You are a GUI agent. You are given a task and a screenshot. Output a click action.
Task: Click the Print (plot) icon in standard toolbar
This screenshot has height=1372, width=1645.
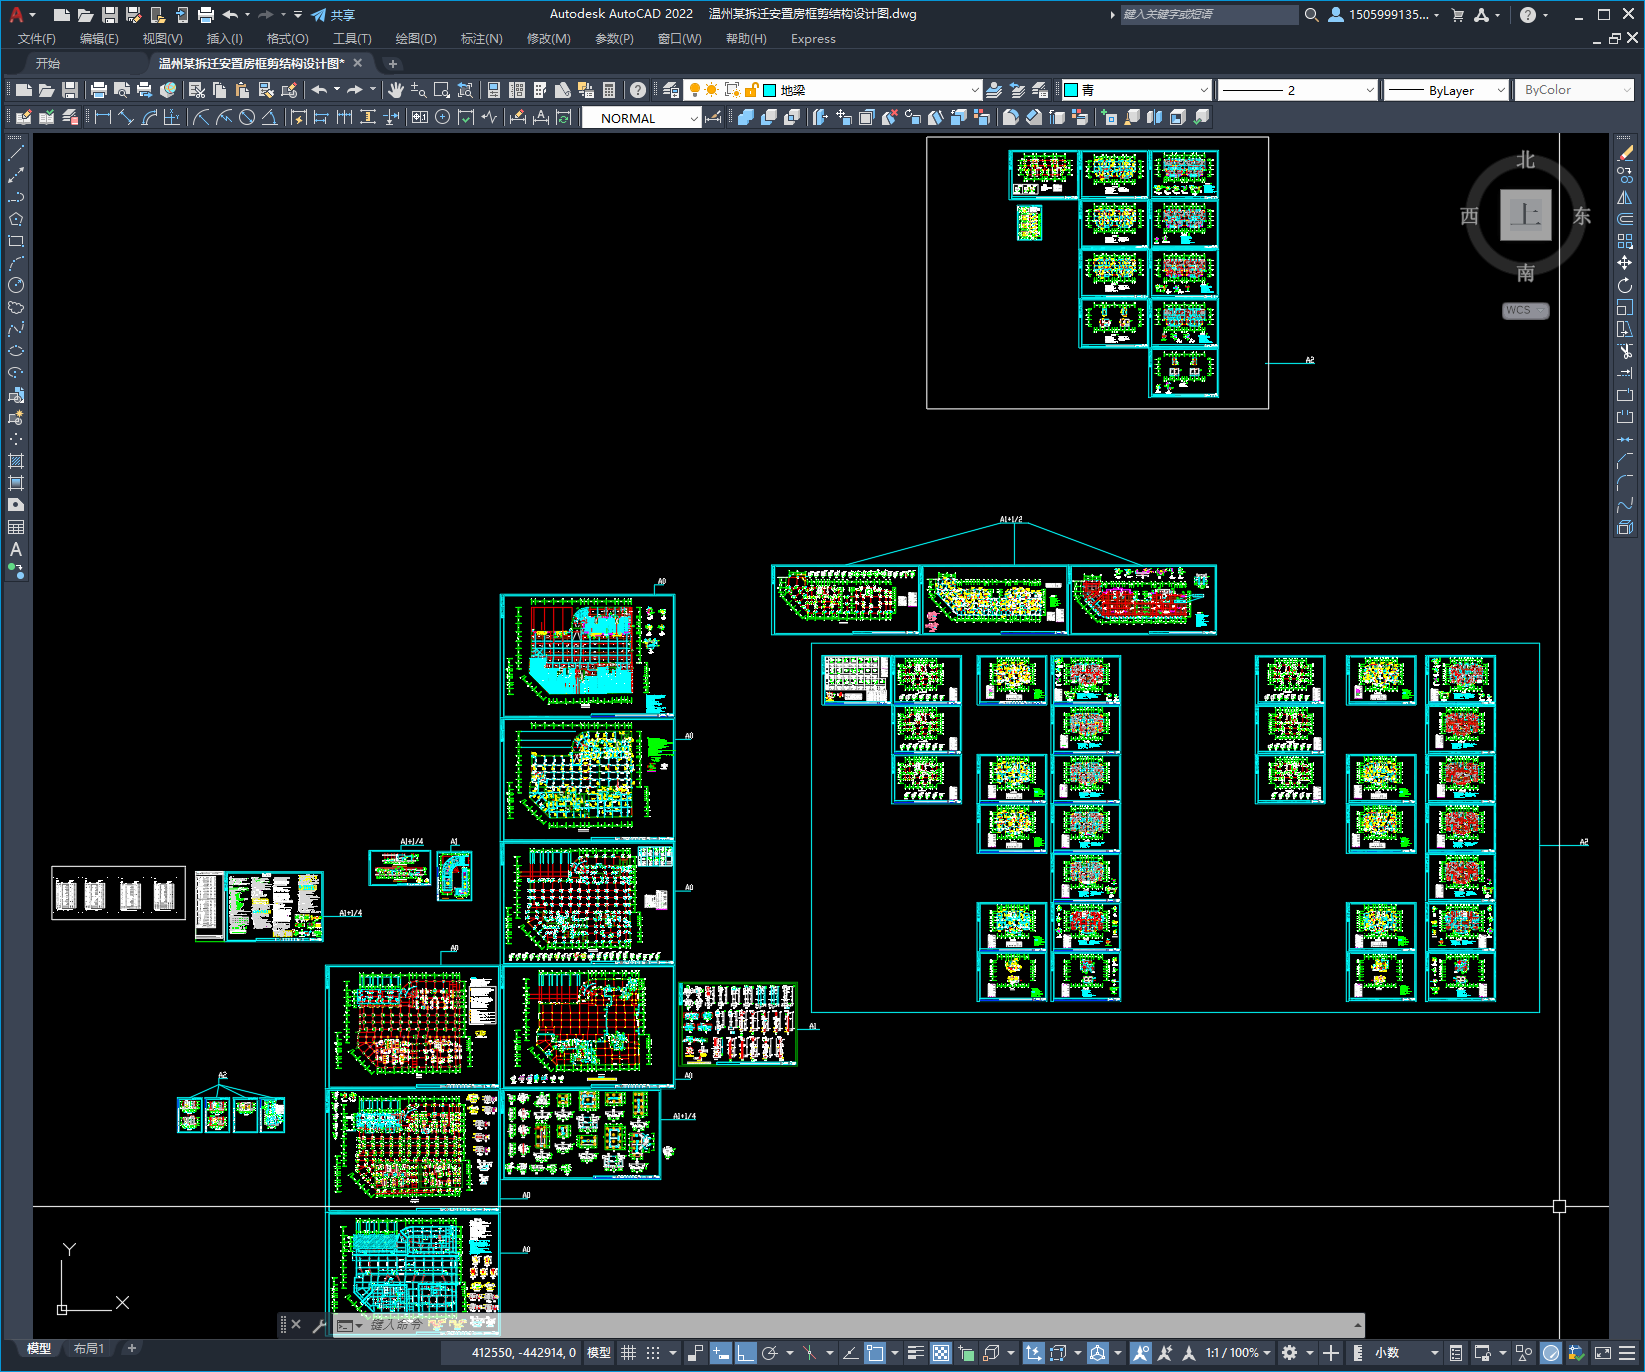(98, 90)
